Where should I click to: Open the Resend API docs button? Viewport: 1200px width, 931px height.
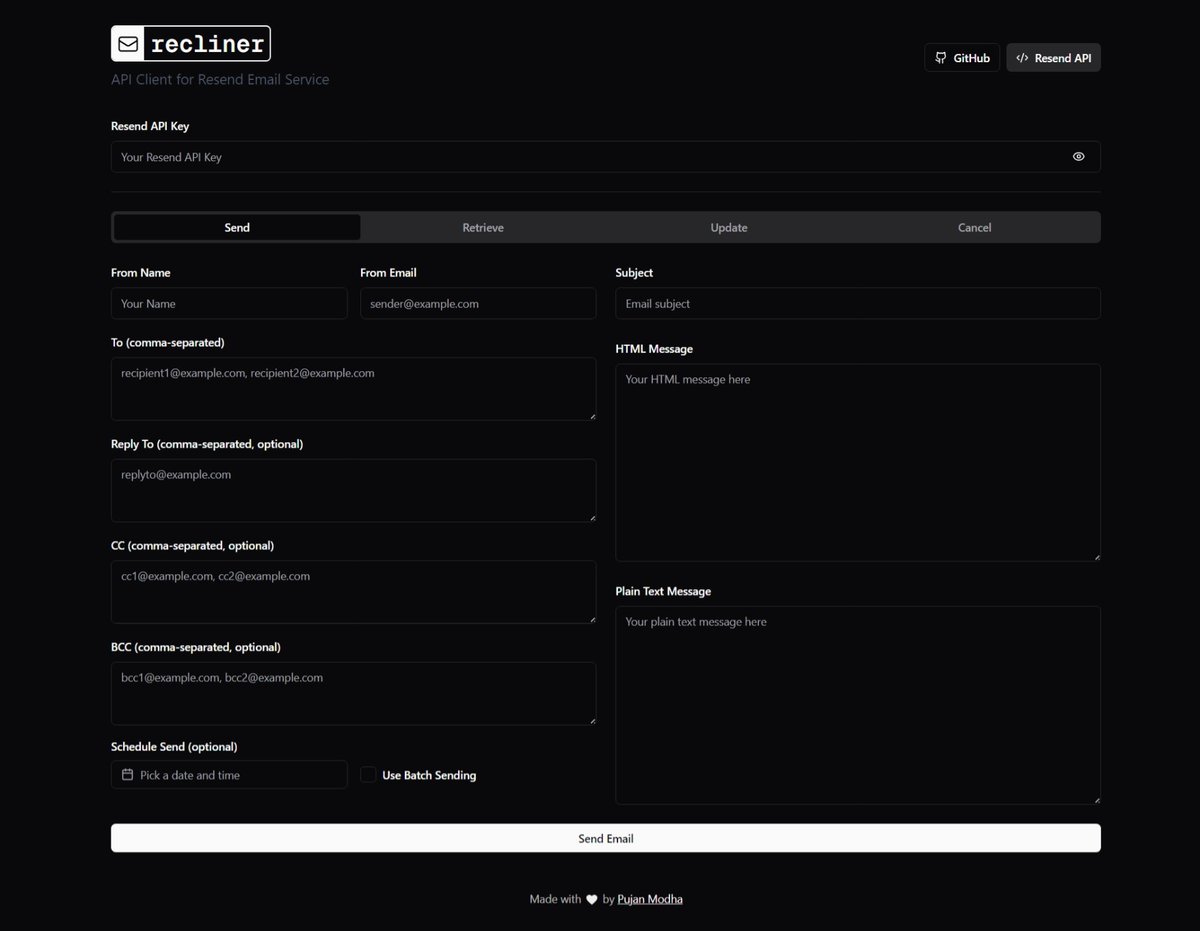pyautogui.click(x=1053, y=58)
